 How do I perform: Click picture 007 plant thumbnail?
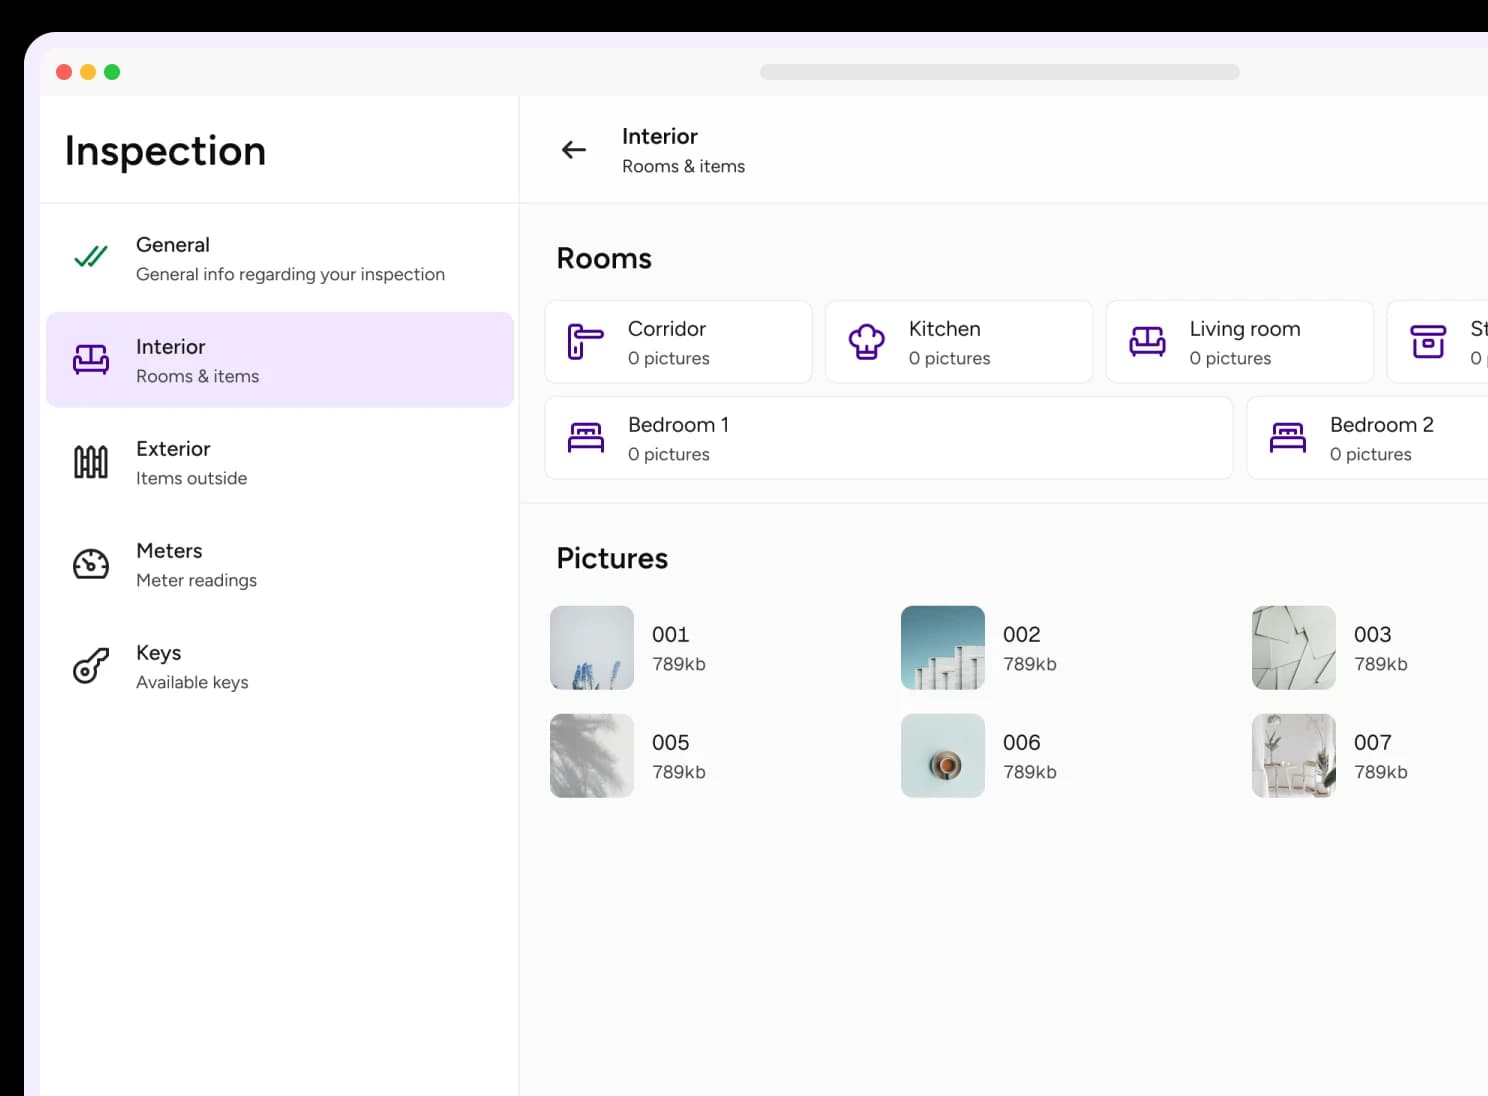point(1293,755)
